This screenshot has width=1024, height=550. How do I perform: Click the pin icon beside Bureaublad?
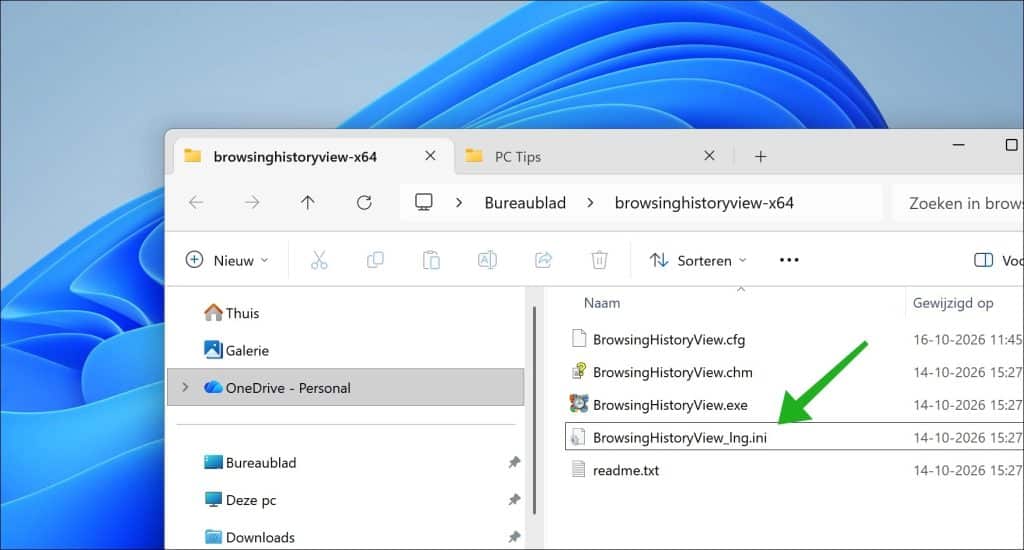tap(515, 462)
